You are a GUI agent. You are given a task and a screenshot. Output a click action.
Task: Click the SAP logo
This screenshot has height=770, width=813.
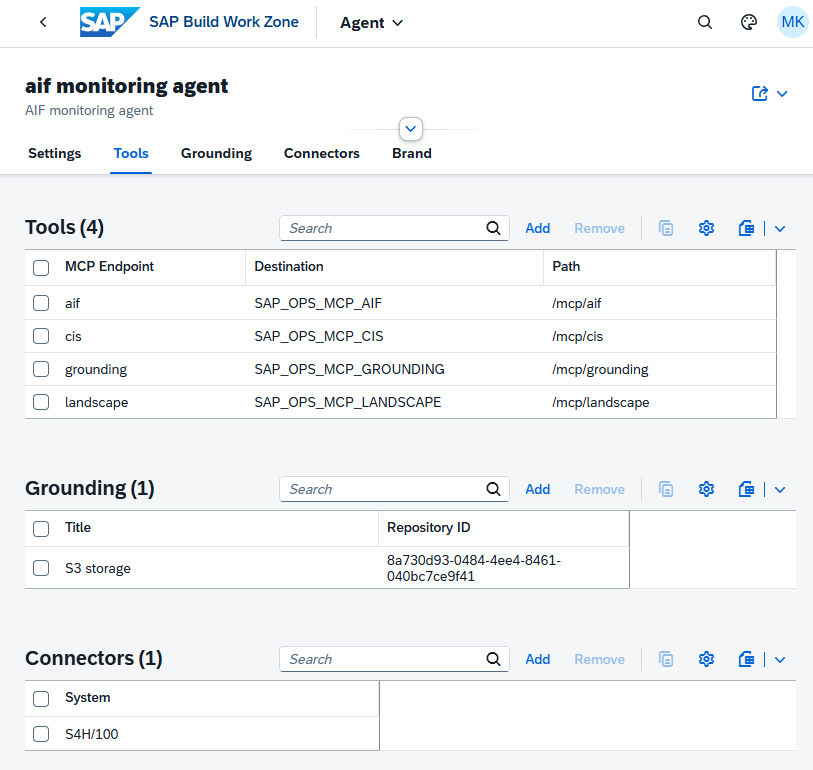point(110,22)
